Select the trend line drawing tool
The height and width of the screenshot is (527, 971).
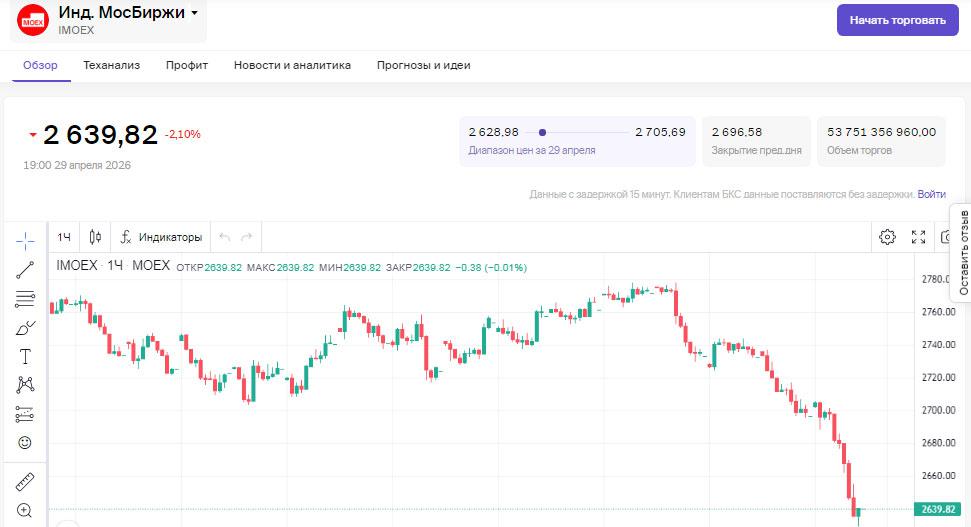tap(25, 269)
